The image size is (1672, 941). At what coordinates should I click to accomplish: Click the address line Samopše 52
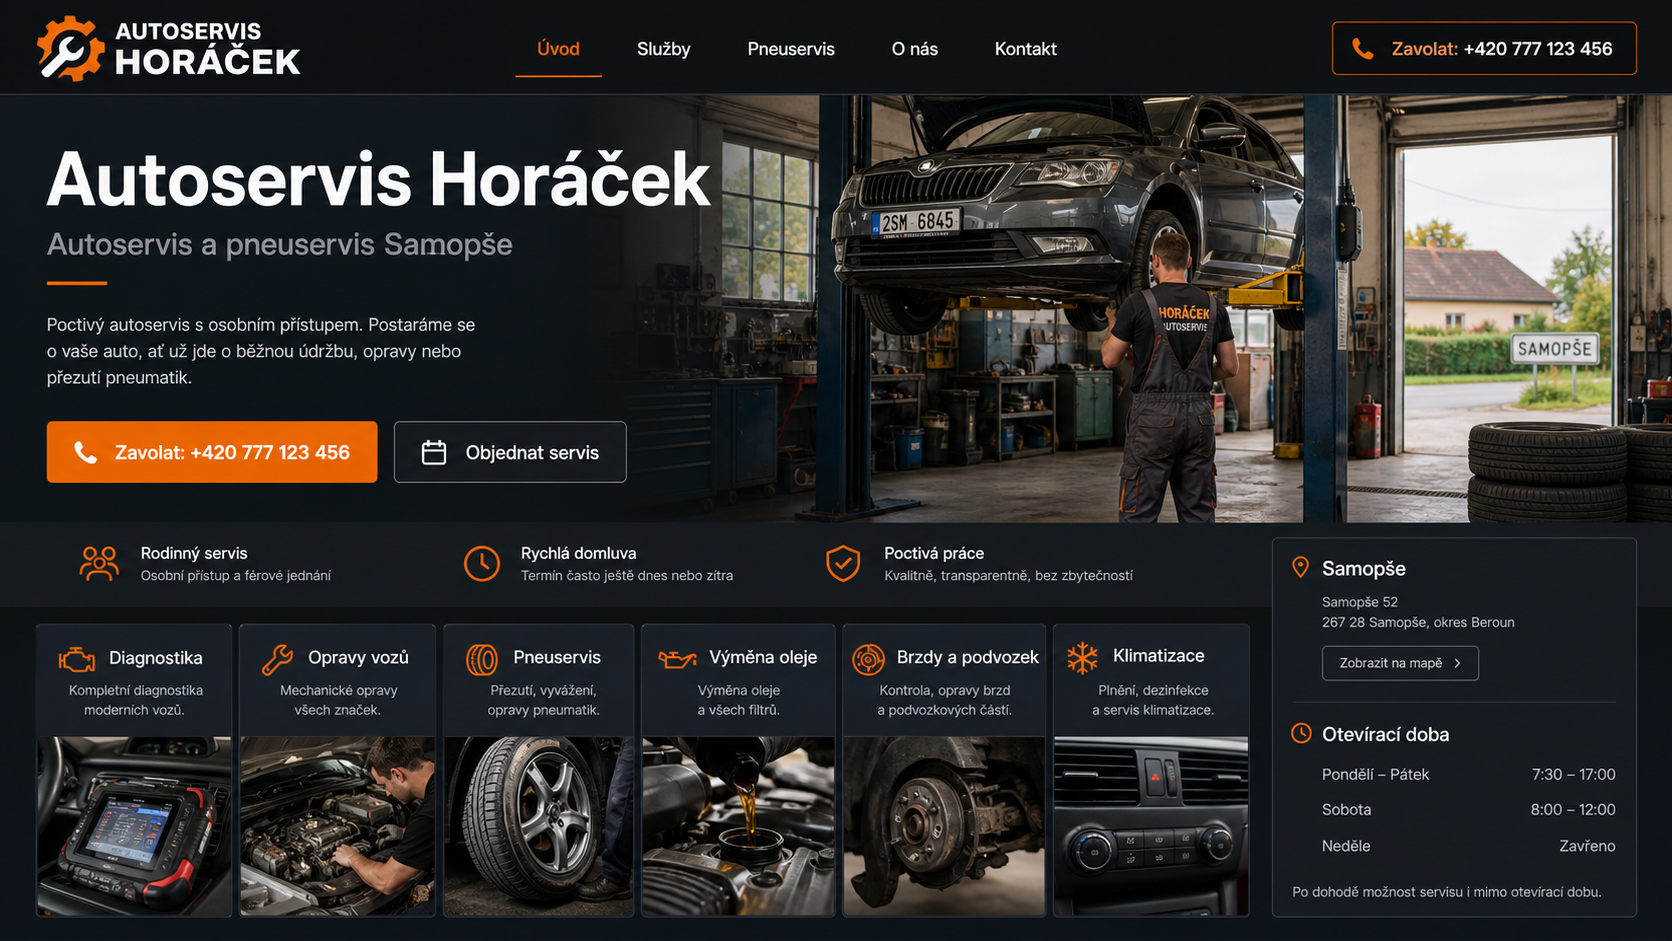1360,602
